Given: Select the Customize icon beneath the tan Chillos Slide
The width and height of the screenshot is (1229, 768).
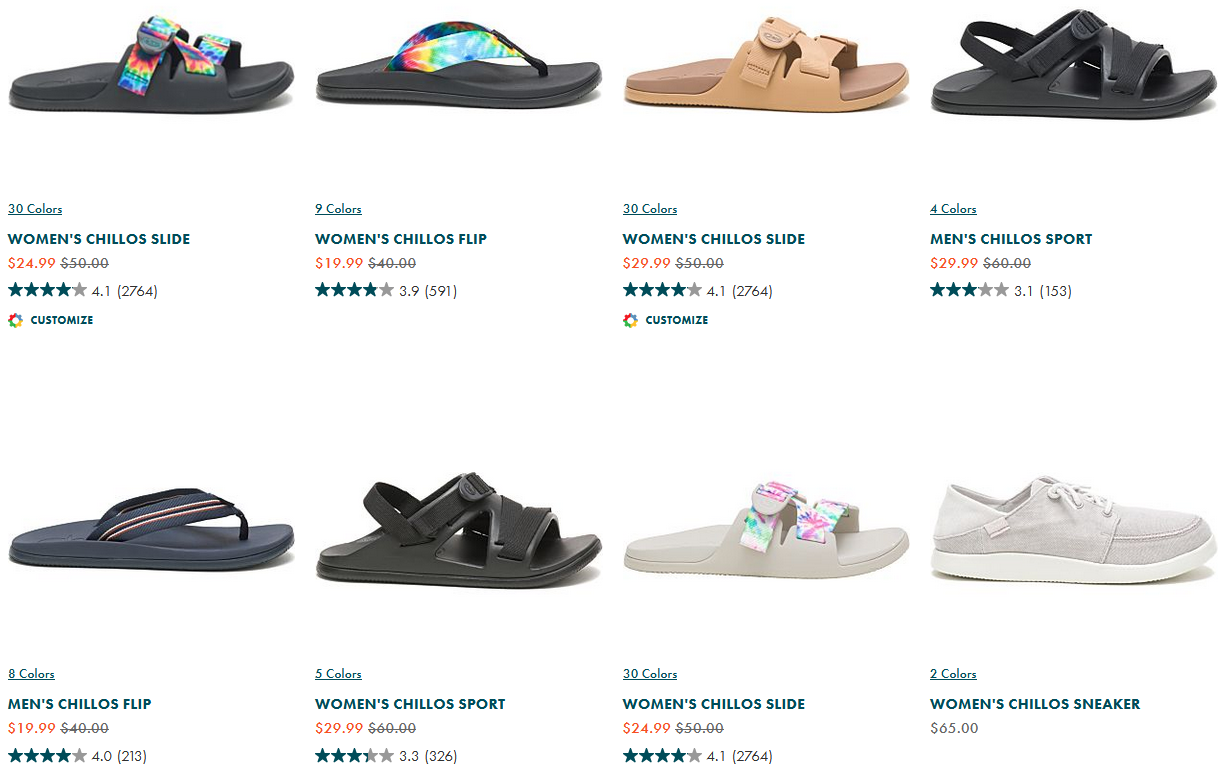Looking at the screenshot, I should (x=630, y=320).
